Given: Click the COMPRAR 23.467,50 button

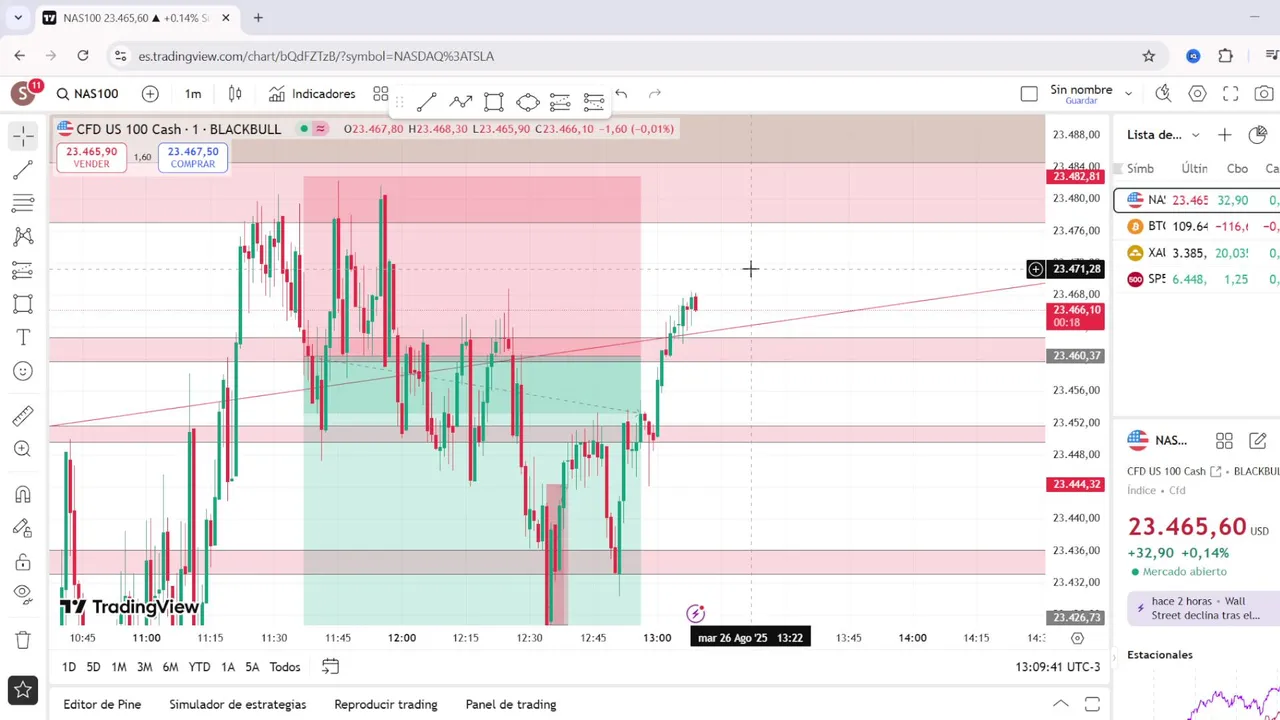Looking at the screenshot, I should [193, 158].
